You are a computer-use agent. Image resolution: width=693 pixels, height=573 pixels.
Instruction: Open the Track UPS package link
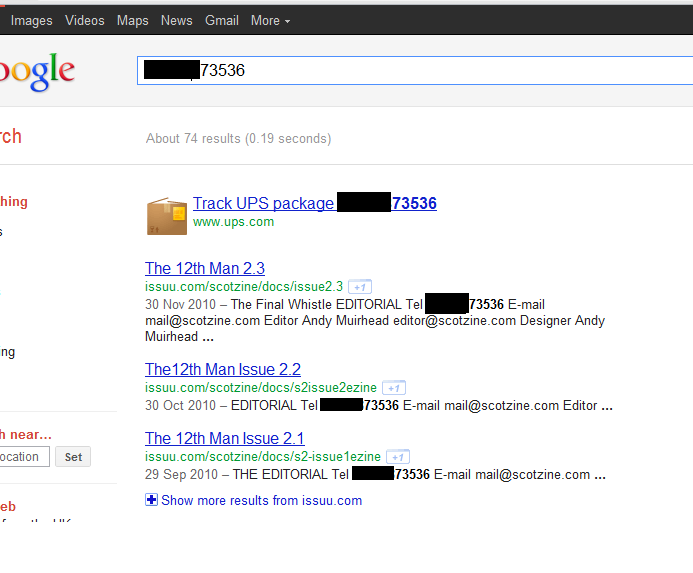tap(315, 203)
